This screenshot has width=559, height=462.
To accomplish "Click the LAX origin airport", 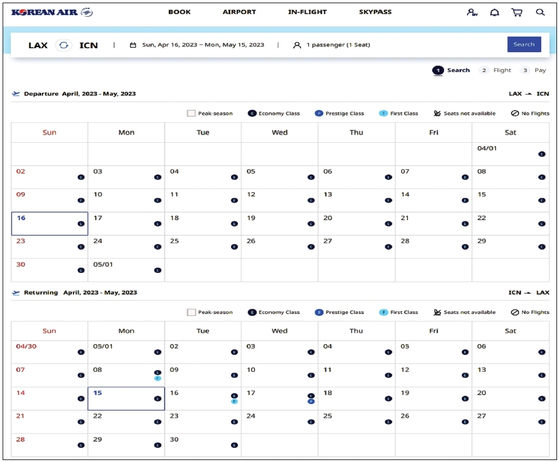I will 38,45.
